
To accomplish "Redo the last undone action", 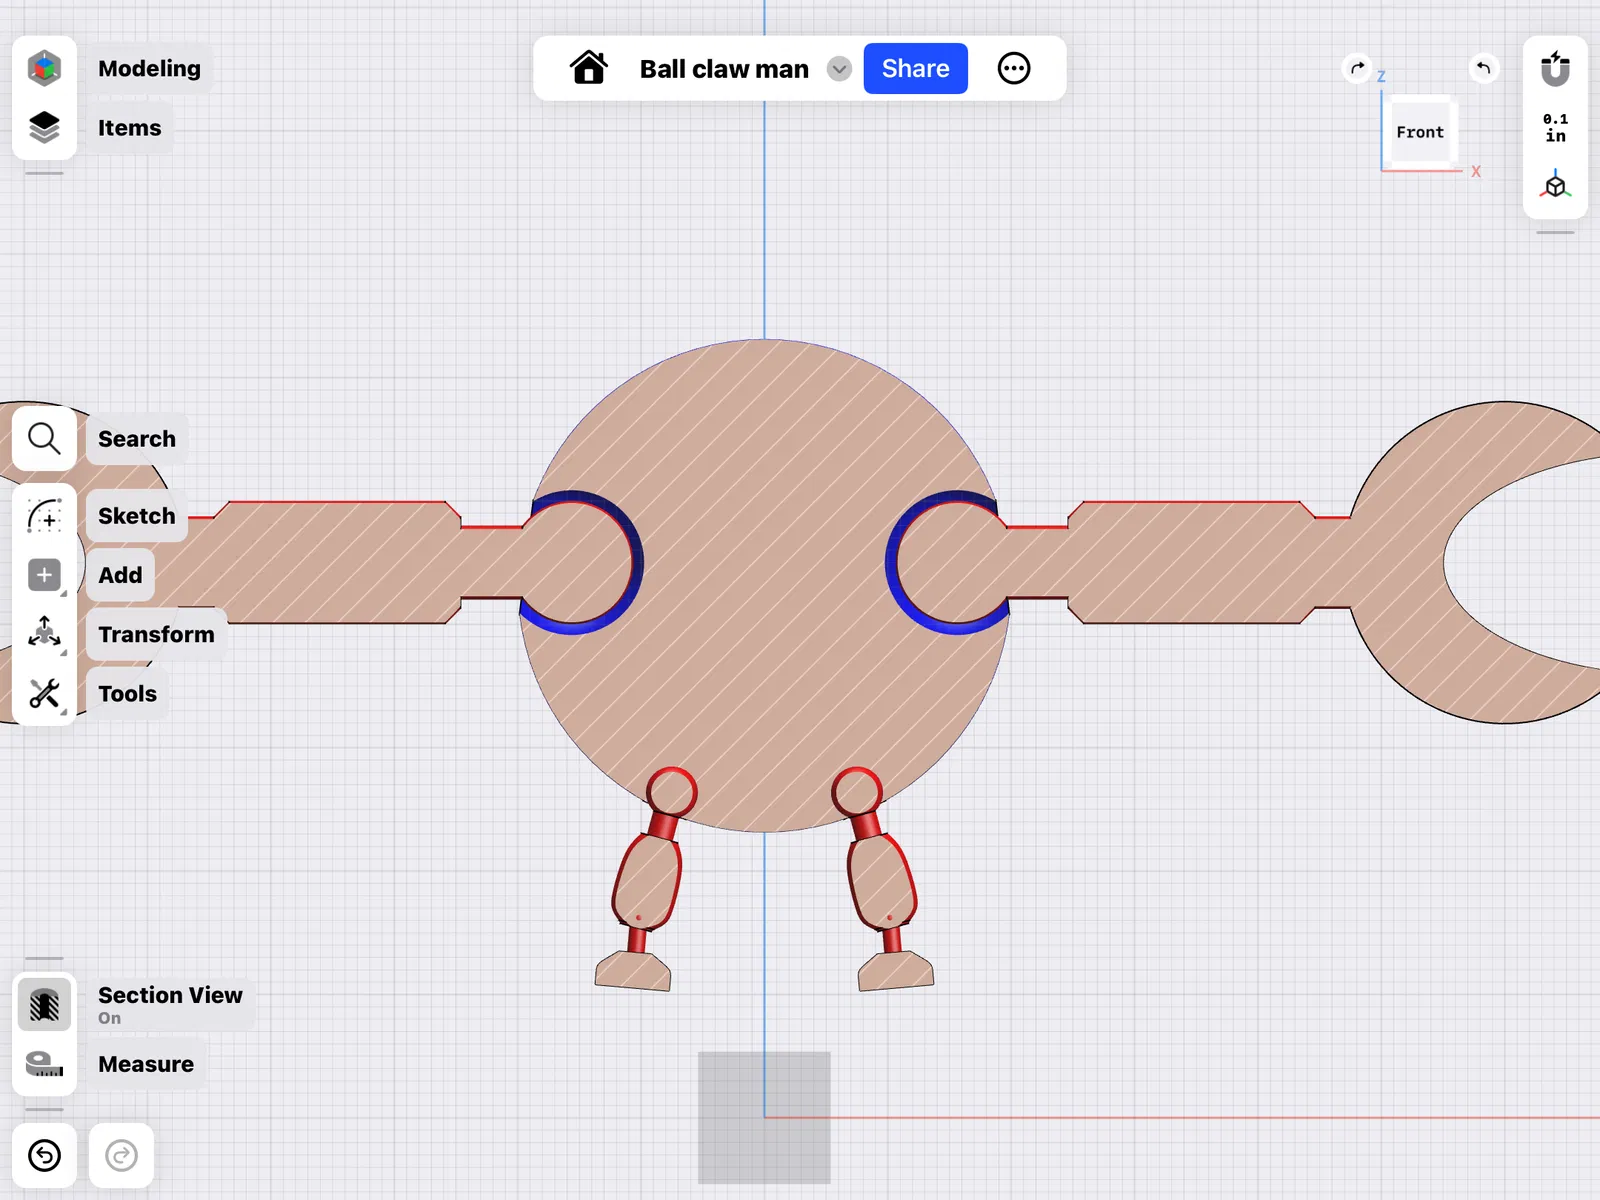I will tap(121, 1156).
